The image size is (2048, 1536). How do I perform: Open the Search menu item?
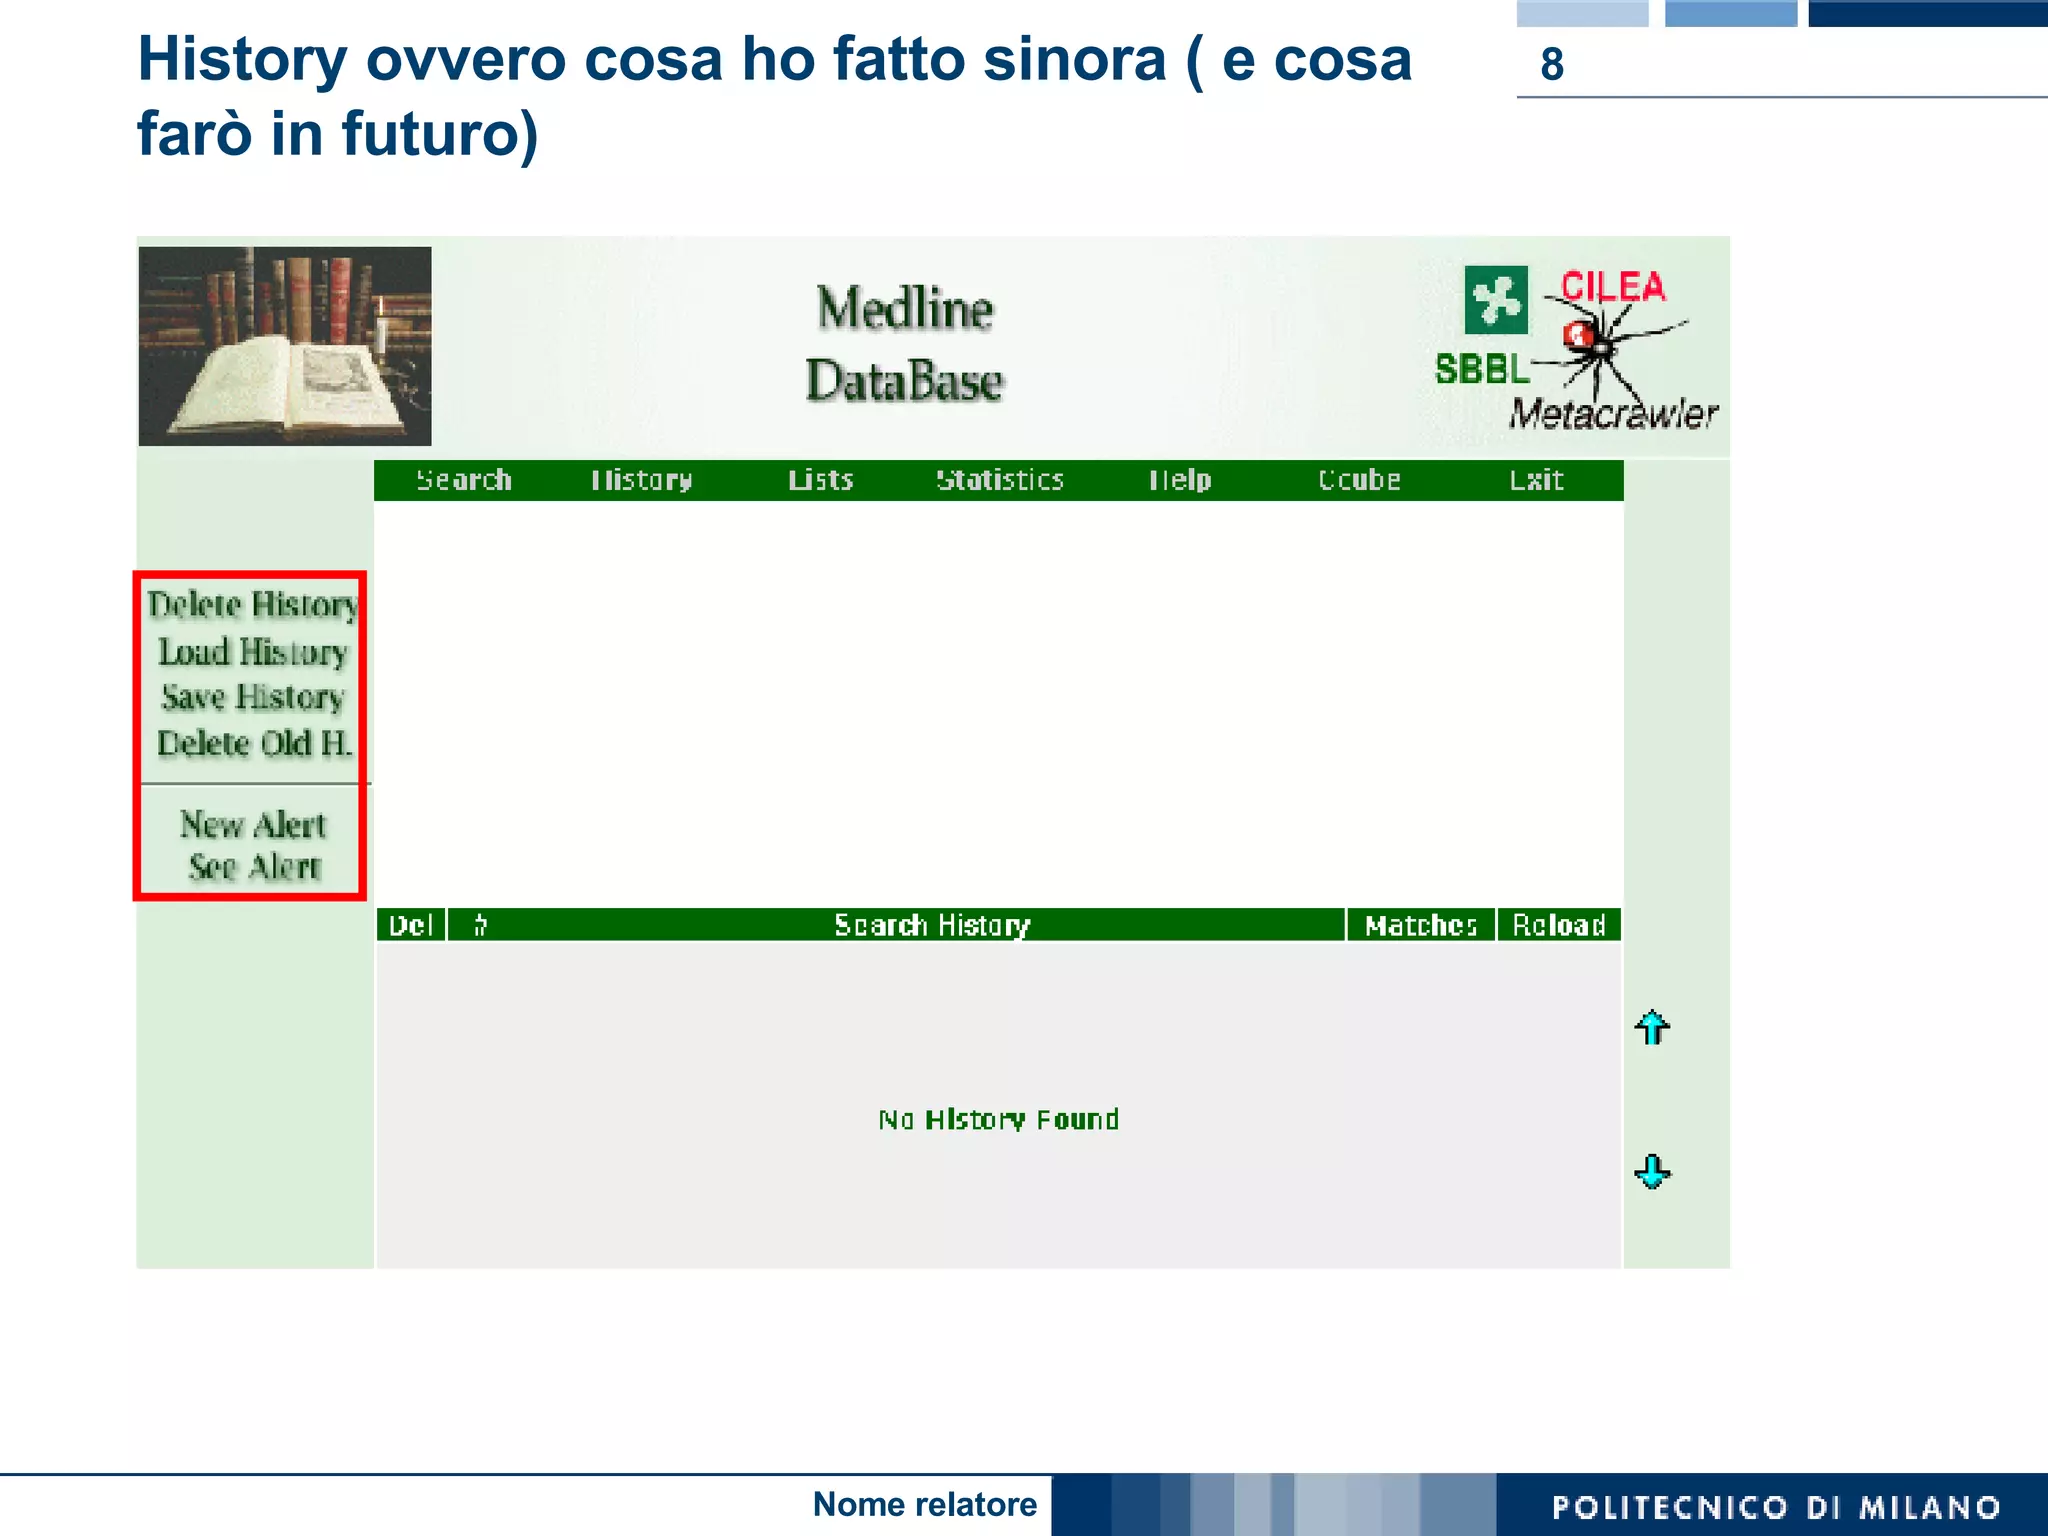coord(464,480)
